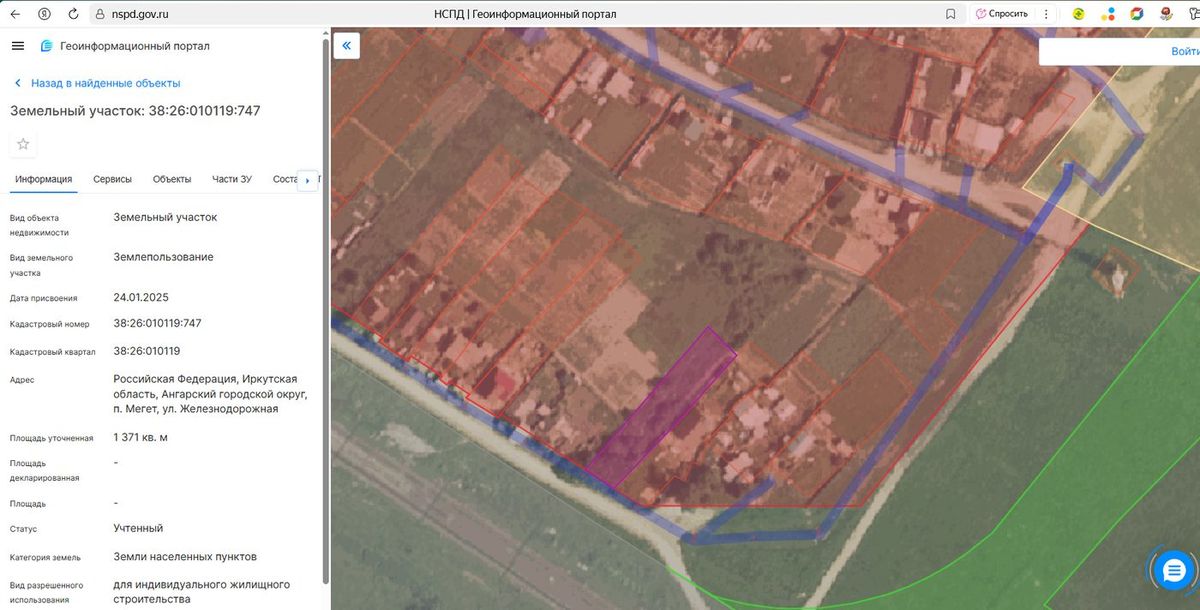
Task: Add parcel to favorites with star
Action: 23,144
